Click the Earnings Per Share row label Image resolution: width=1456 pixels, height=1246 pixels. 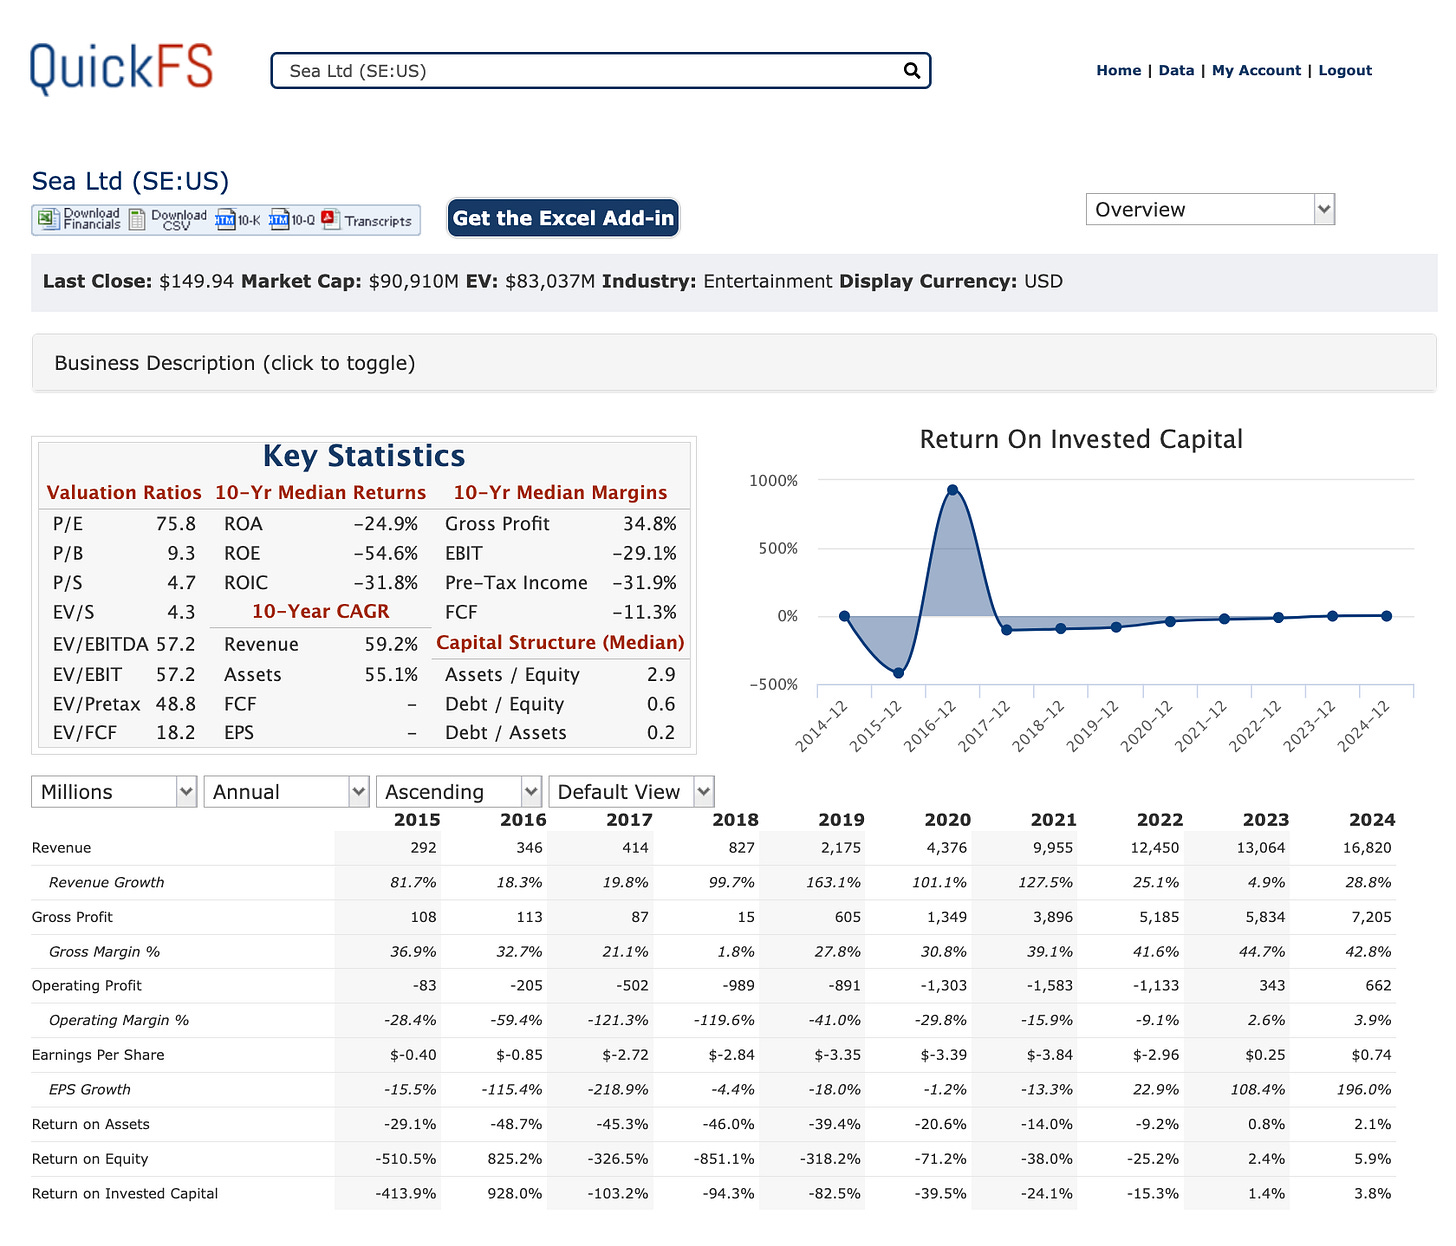(x=98, y=1055)
